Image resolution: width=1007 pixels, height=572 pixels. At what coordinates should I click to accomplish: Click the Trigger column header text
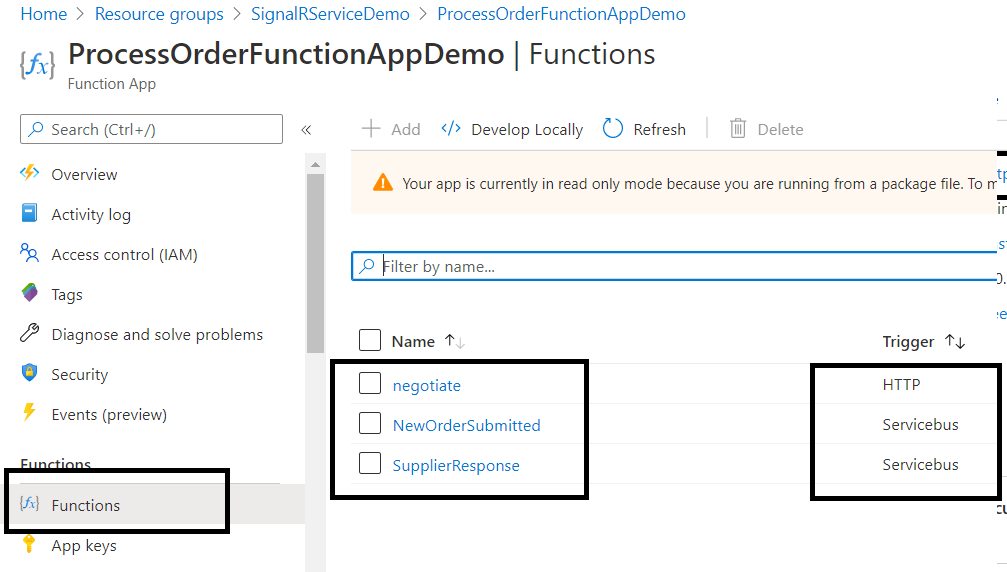pos(908,341)
